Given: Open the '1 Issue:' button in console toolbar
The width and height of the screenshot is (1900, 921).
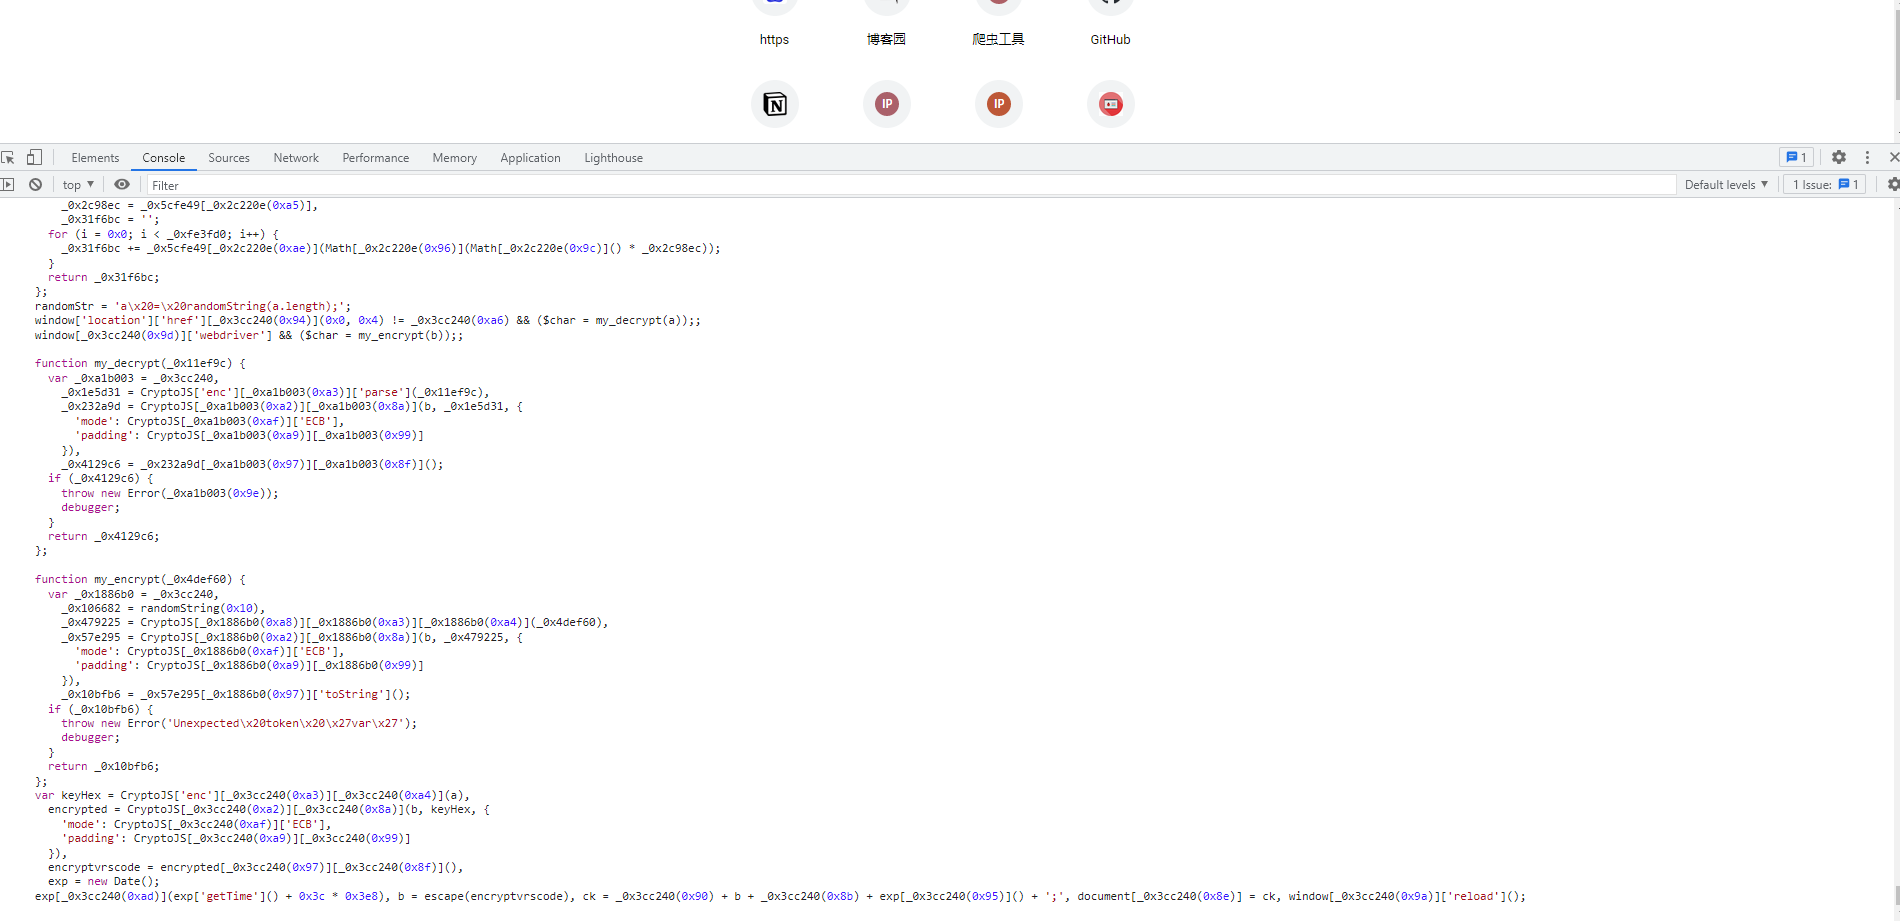Looking at the screenshot, I should 1825,184.
